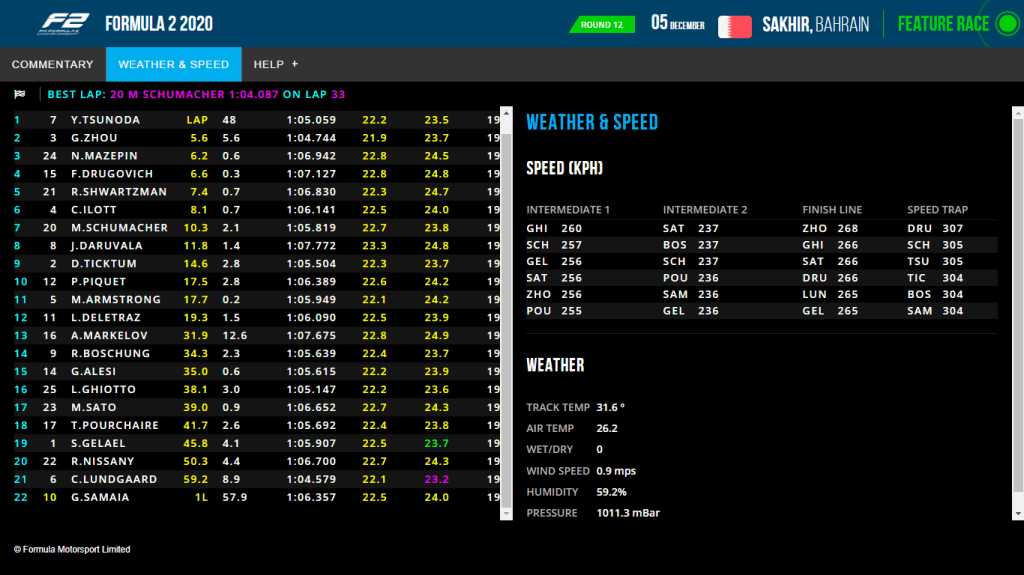Click the Wind Speed 0.9 mps value

616,471
